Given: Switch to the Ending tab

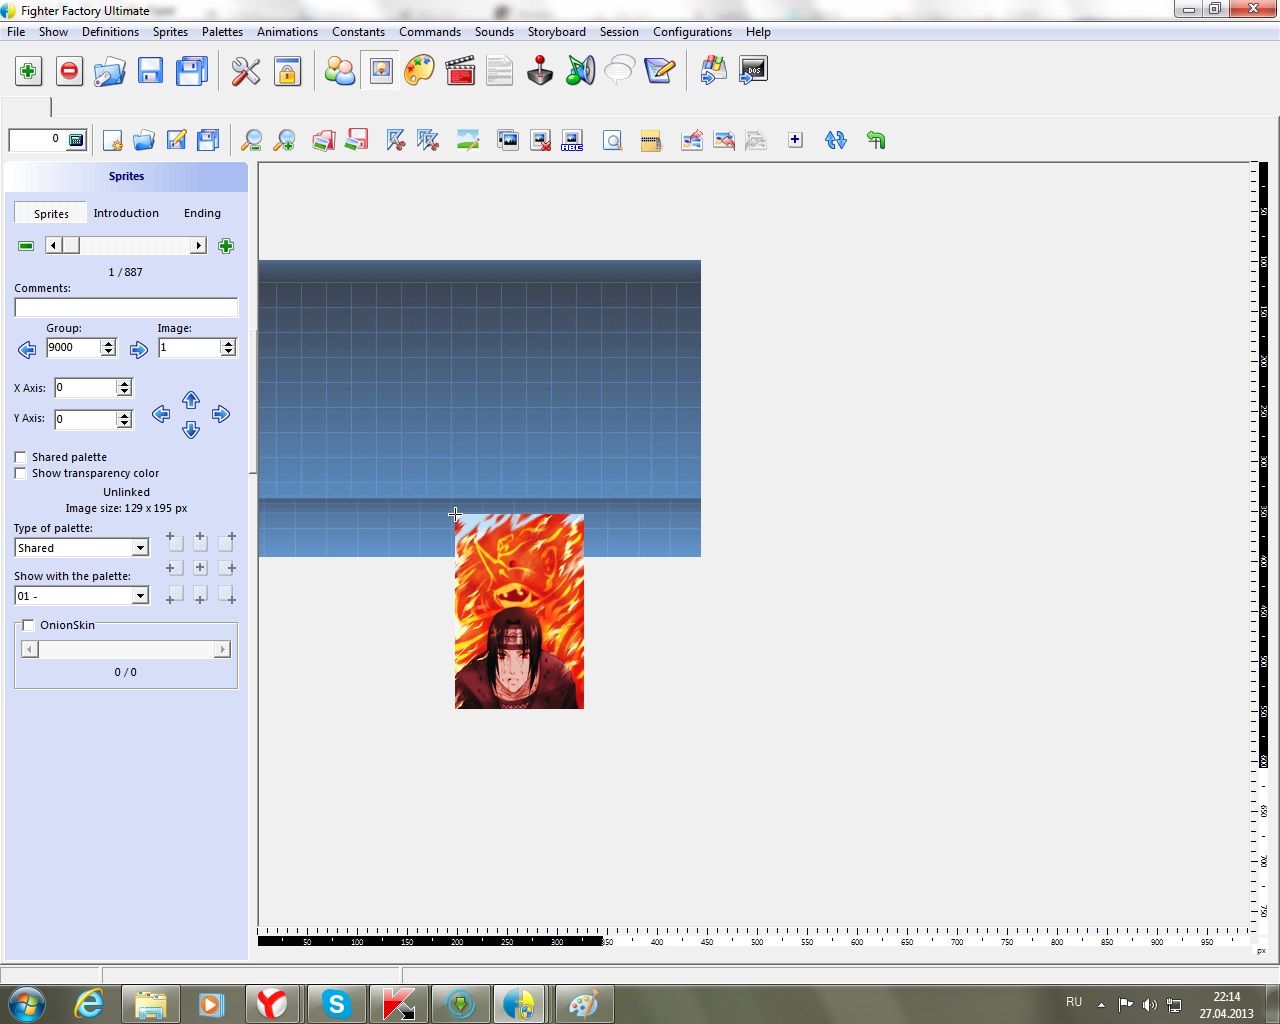Looking at the screenshot, I should [x=202, y=213].
